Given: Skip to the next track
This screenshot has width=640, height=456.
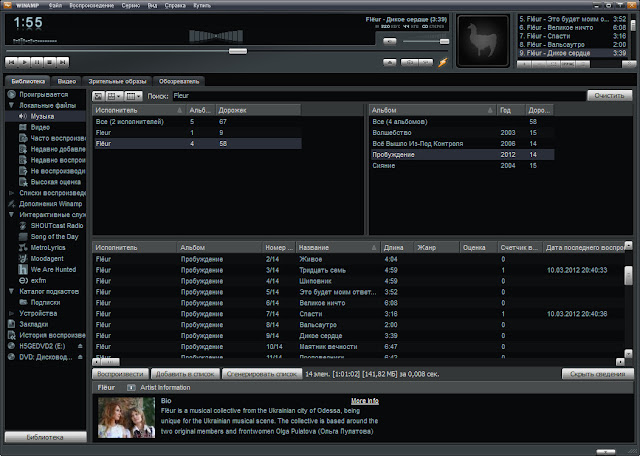Looking at the screenshot, I should click(62, 62).
